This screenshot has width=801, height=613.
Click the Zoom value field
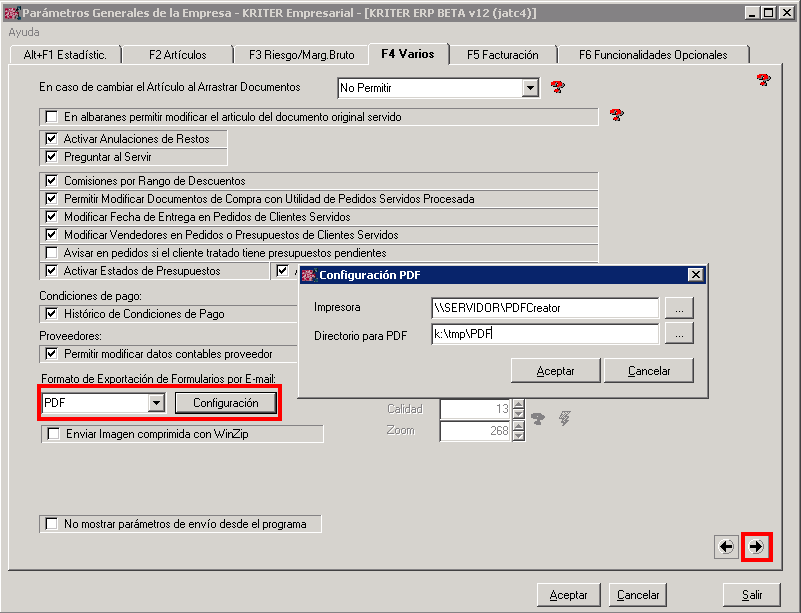[475, 431]
